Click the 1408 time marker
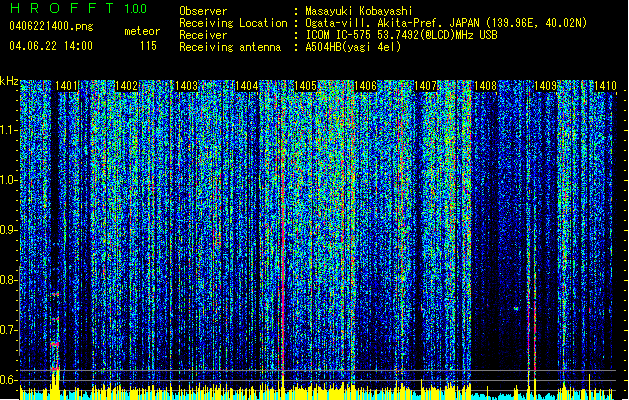The width and height of the screenshot is (629, 400). (485, 86)
